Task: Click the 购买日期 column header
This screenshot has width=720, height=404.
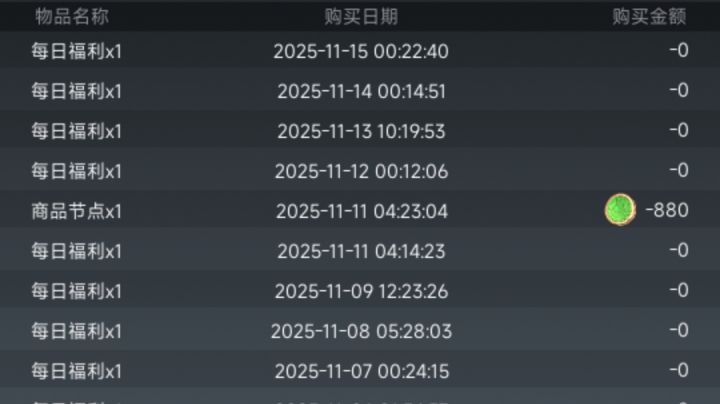Action: [361, 16]
